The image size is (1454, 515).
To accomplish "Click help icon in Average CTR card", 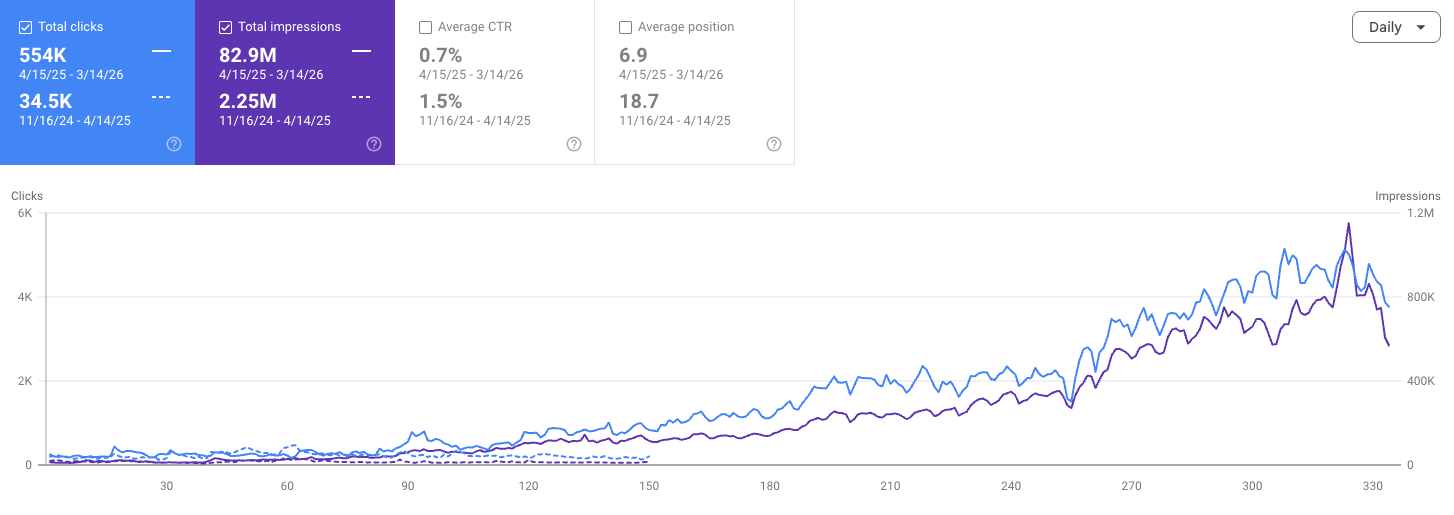I will (574, 144).
